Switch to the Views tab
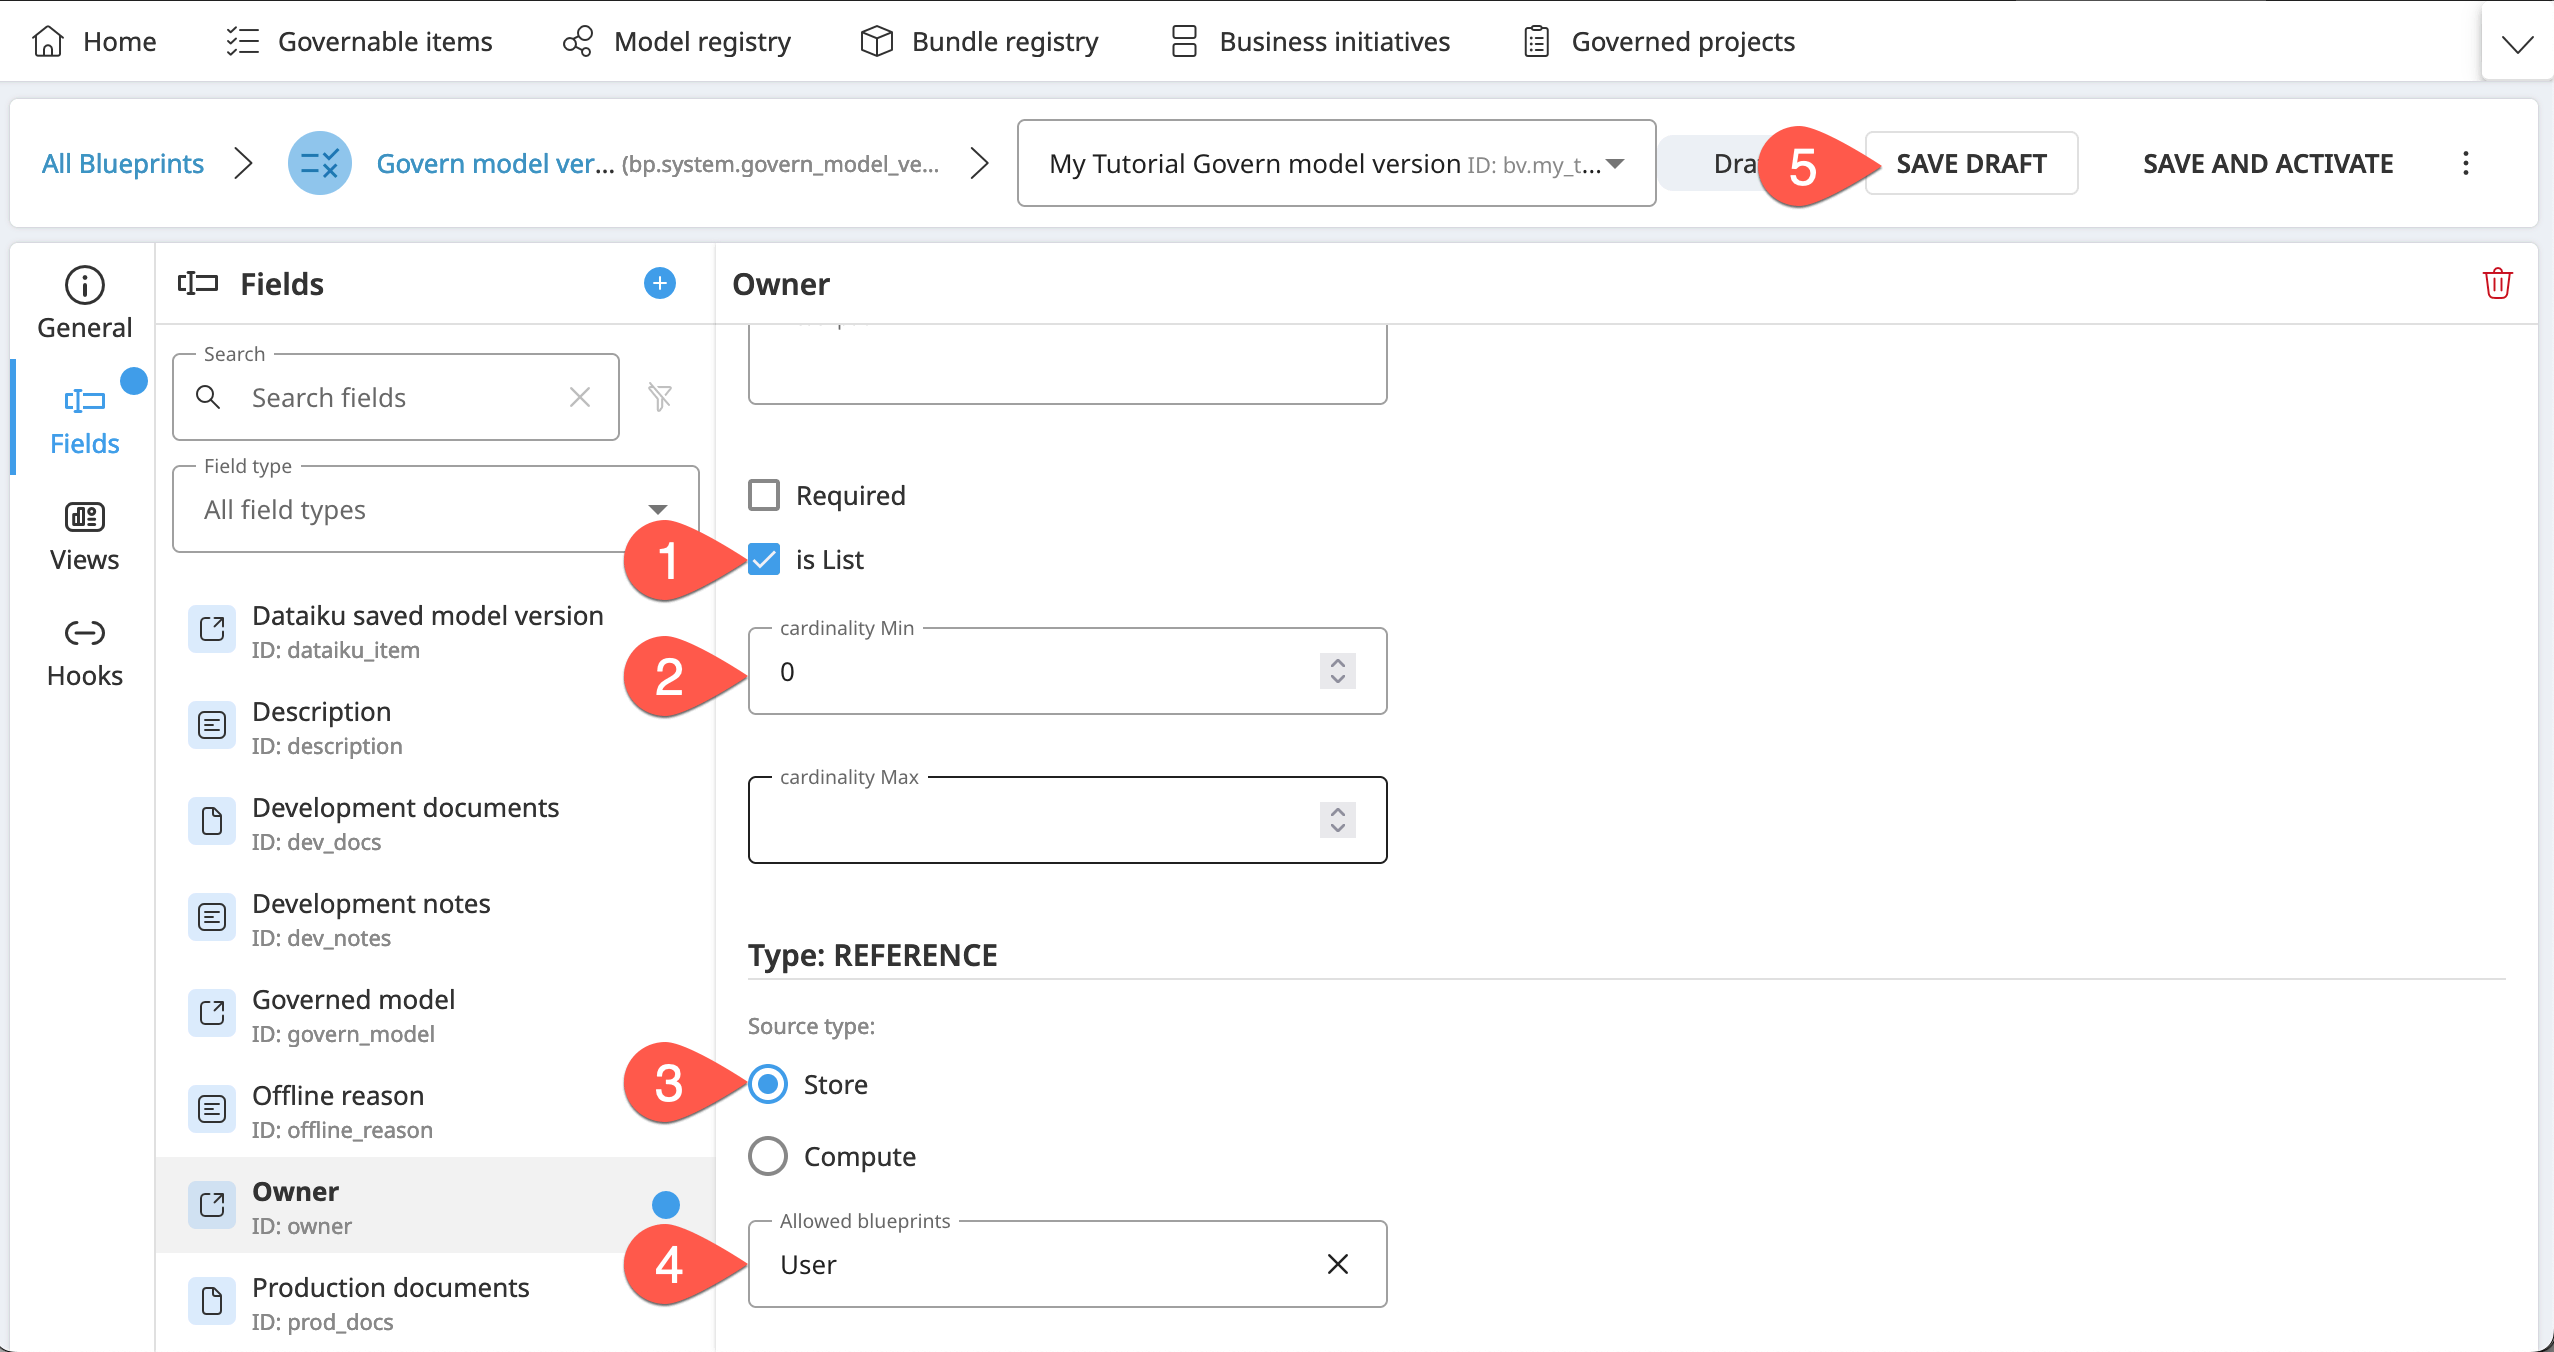The image size is (2554, 1352). pyautogui.click(x=84, y=535)
